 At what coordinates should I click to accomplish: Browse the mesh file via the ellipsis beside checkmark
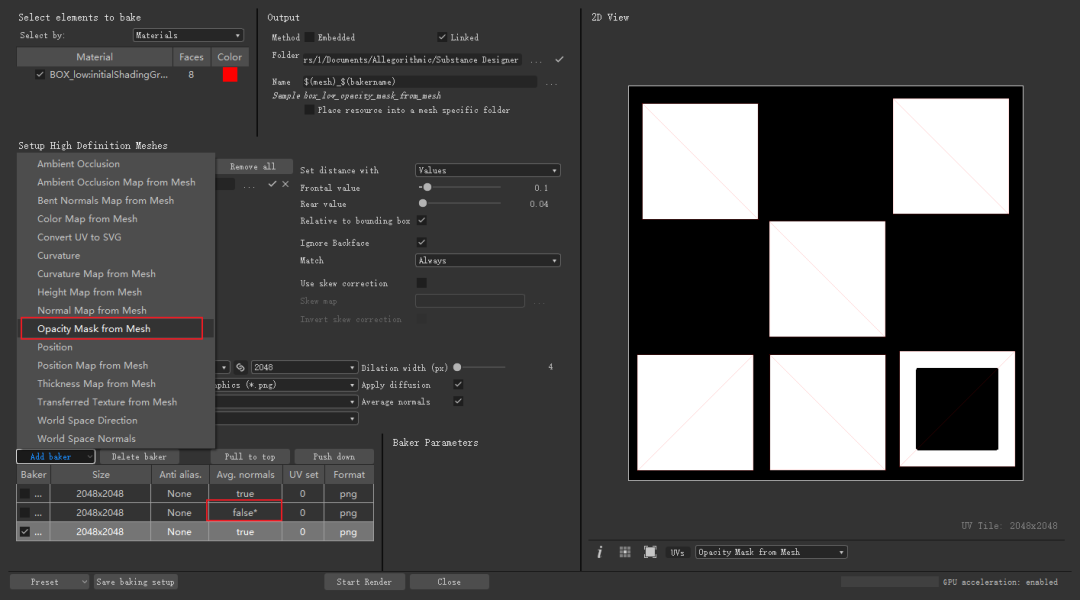(249, 185)
